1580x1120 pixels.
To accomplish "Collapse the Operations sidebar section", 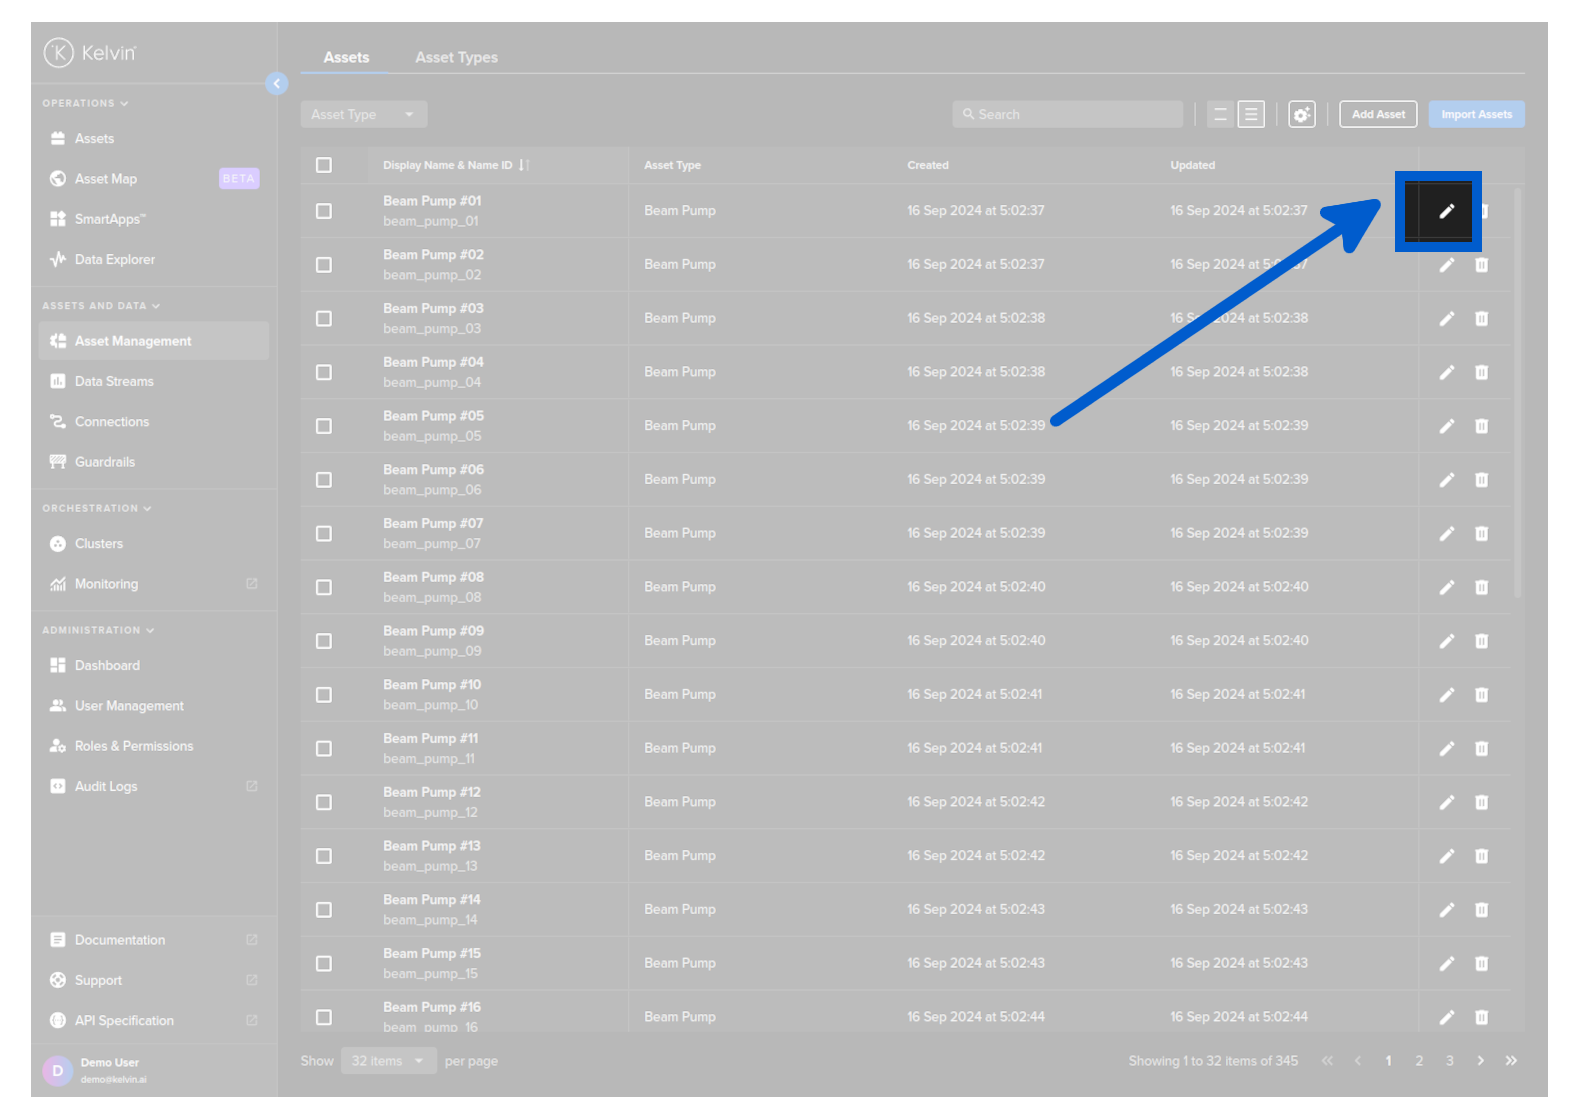I will [85, 104].
